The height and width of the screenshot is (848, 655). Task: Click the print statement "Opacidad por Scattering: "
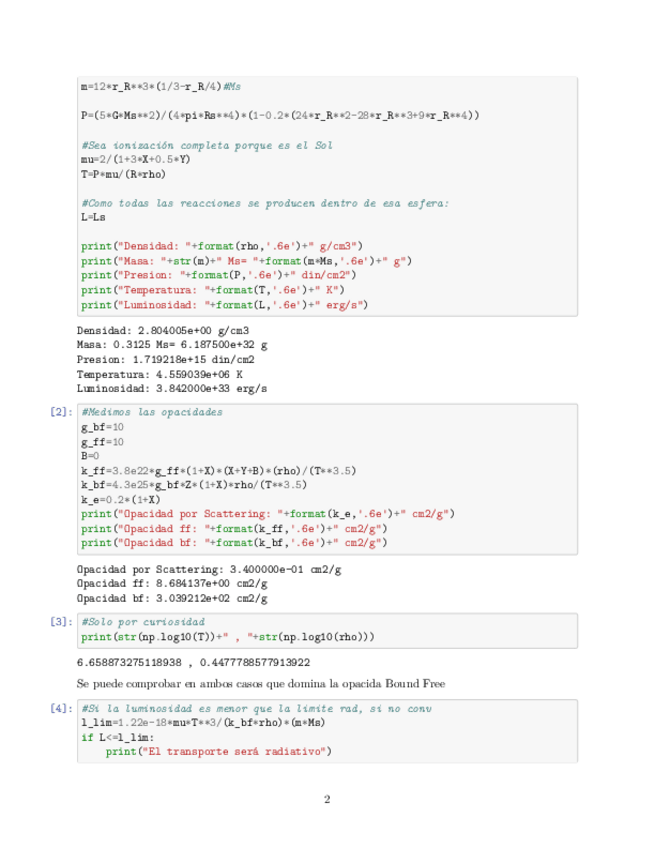[268, 514]
